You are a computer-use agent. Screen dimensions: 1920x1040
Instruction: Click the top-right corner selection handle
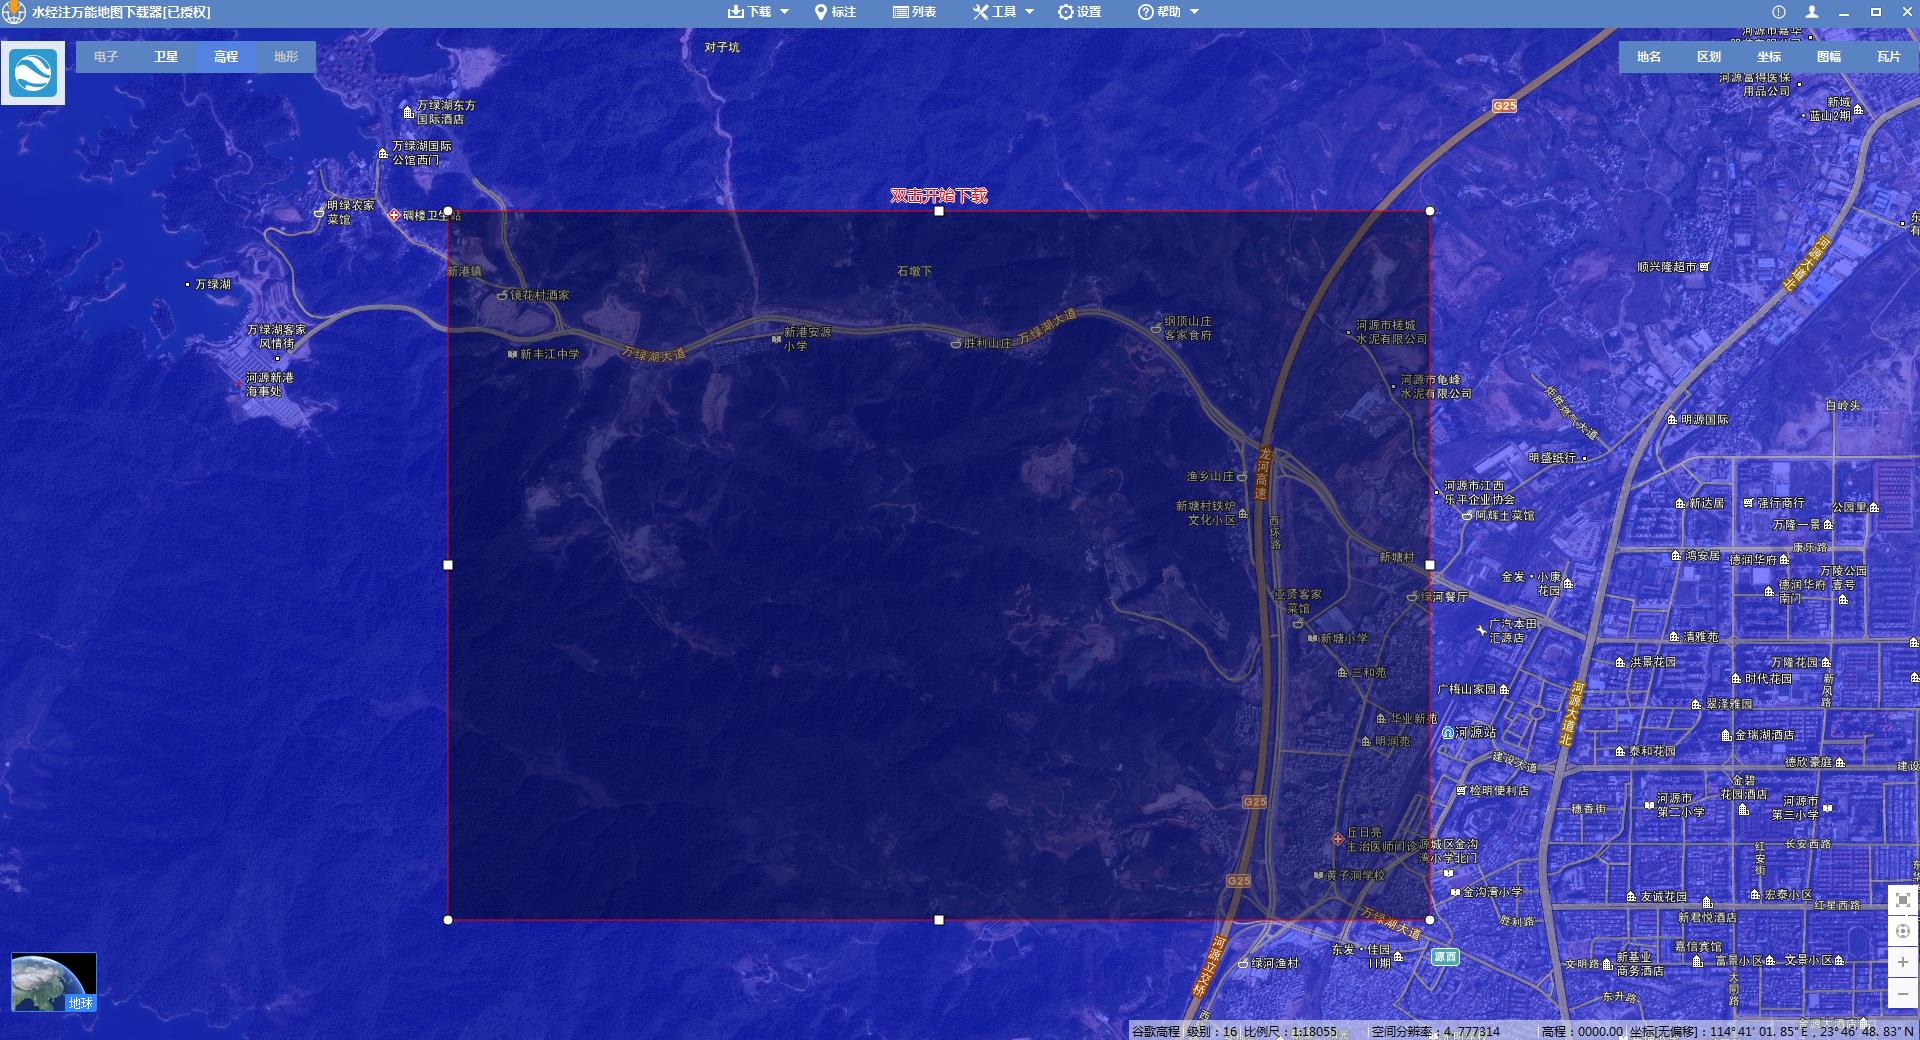pos(1430,211)
